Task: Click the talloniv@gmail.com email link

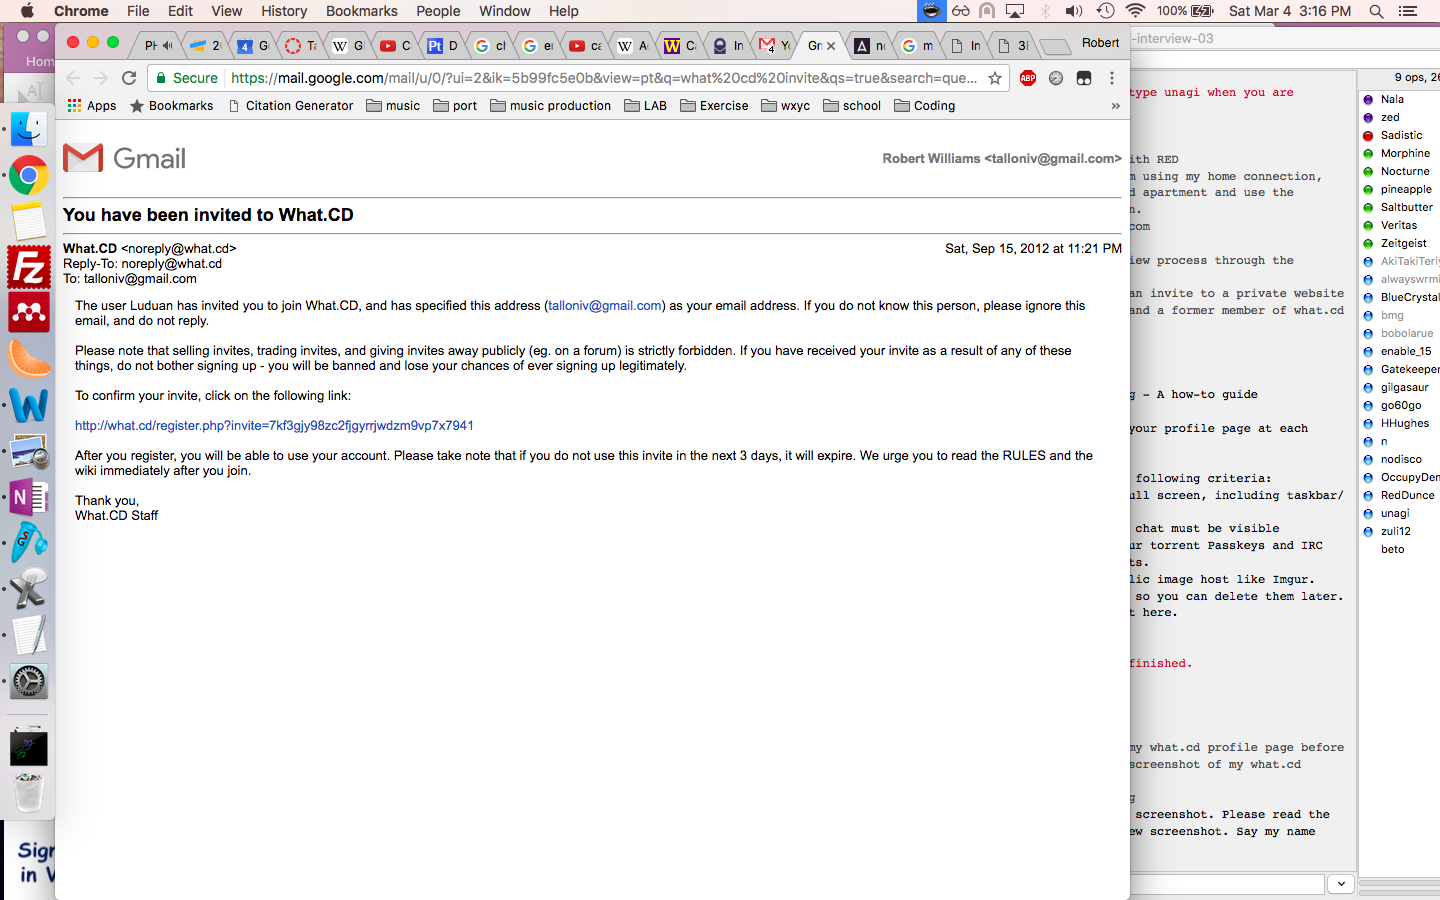Action: (605, 306)
